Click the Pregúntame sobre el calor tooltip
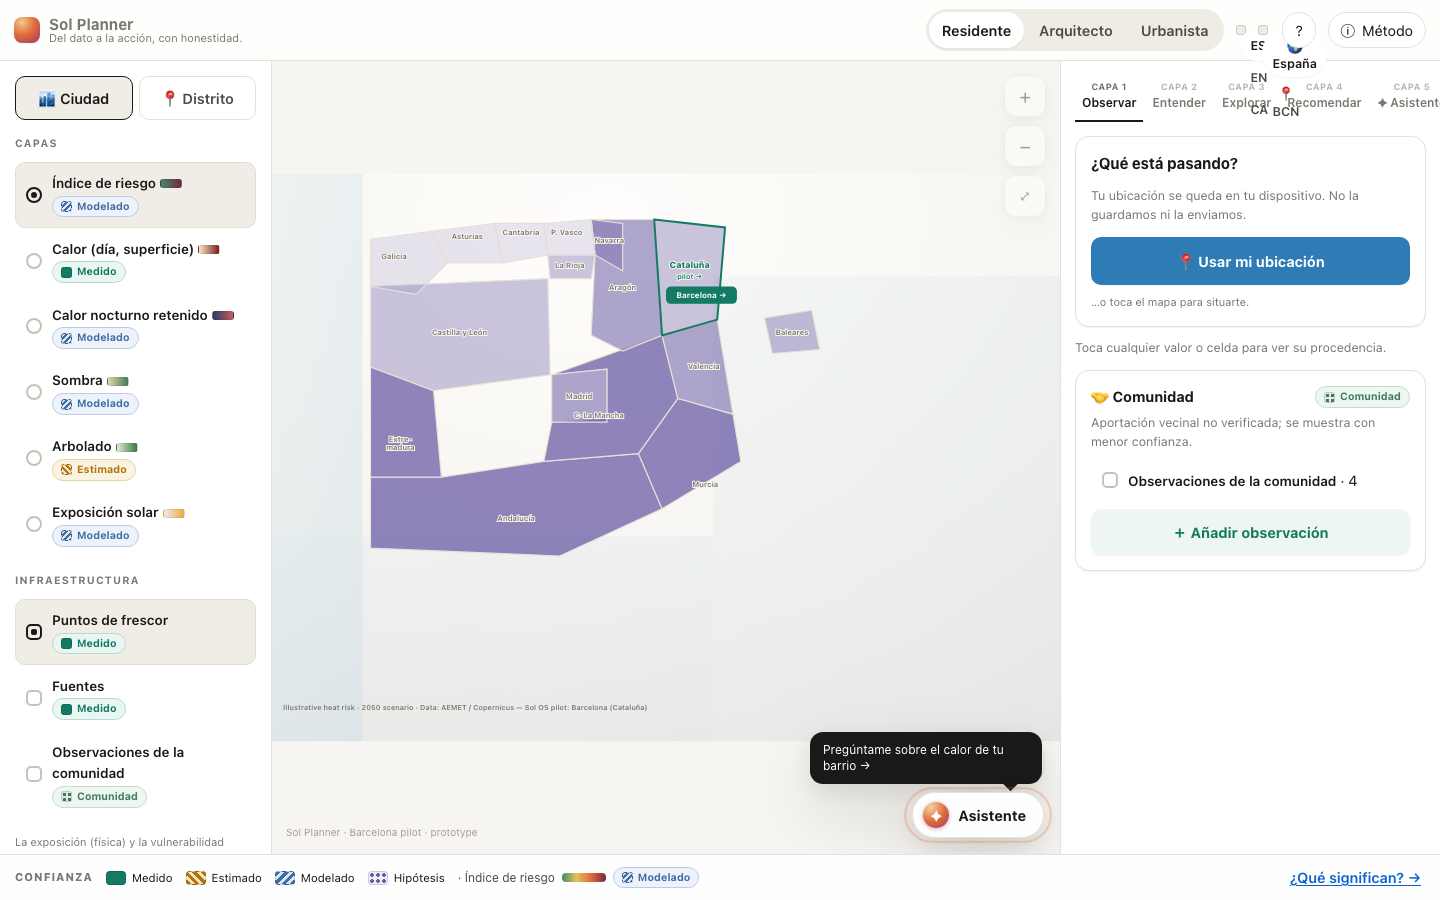1440x900 pixels. 926,758
